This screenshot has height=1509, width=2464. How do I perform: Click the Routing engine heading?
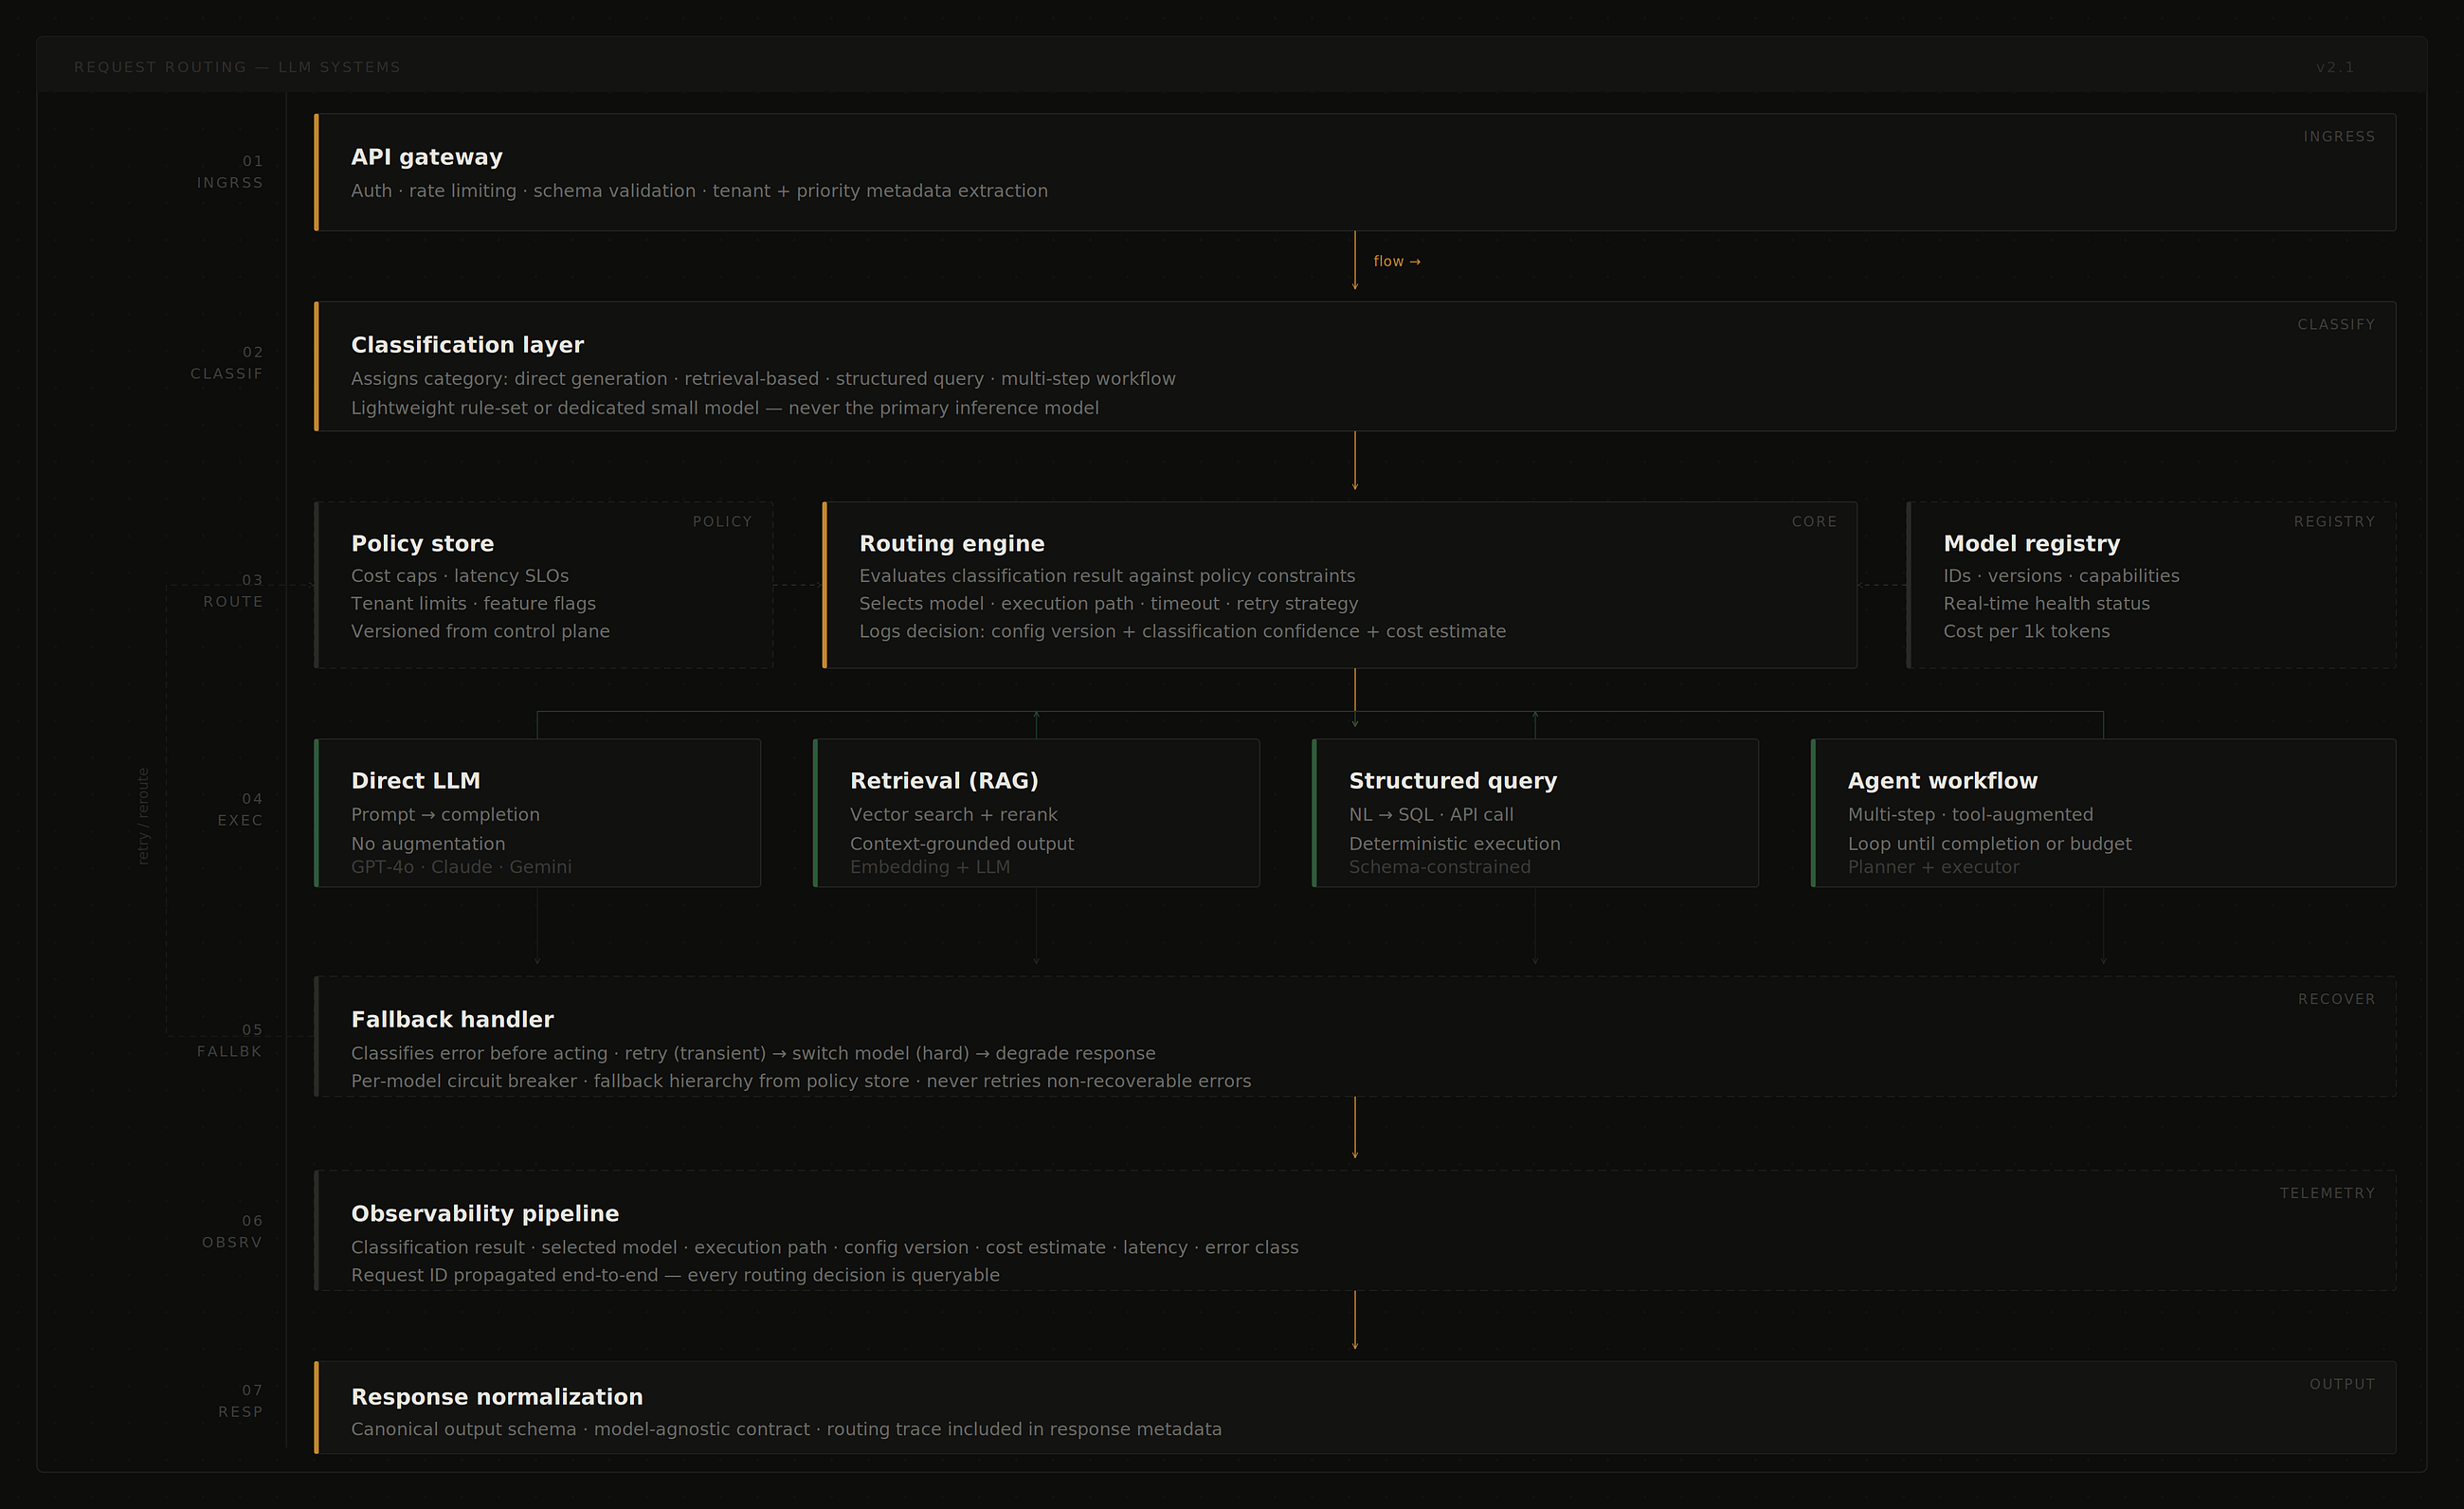pos(951,543)
